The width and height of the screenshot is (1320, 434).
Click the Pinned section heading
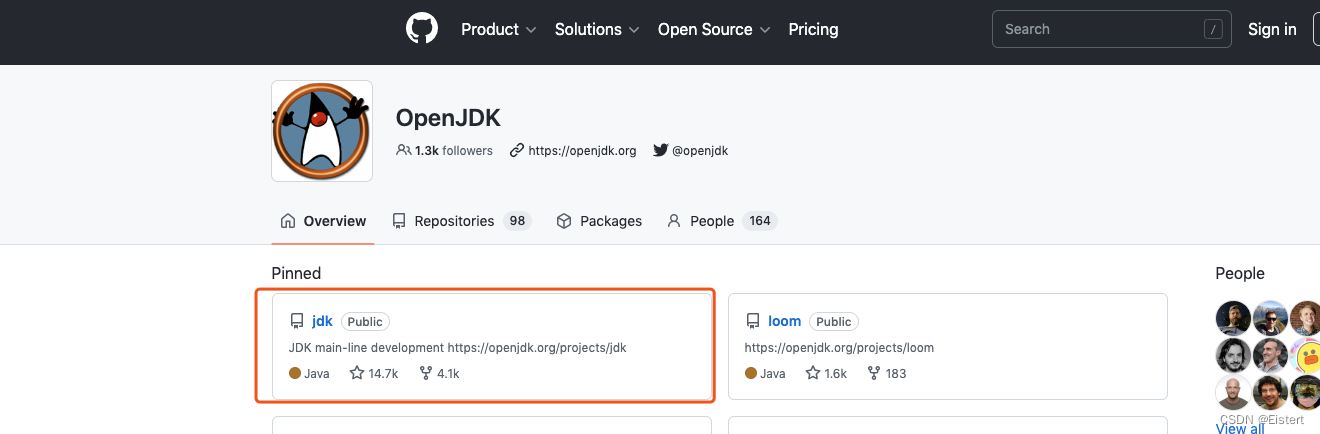296,273
